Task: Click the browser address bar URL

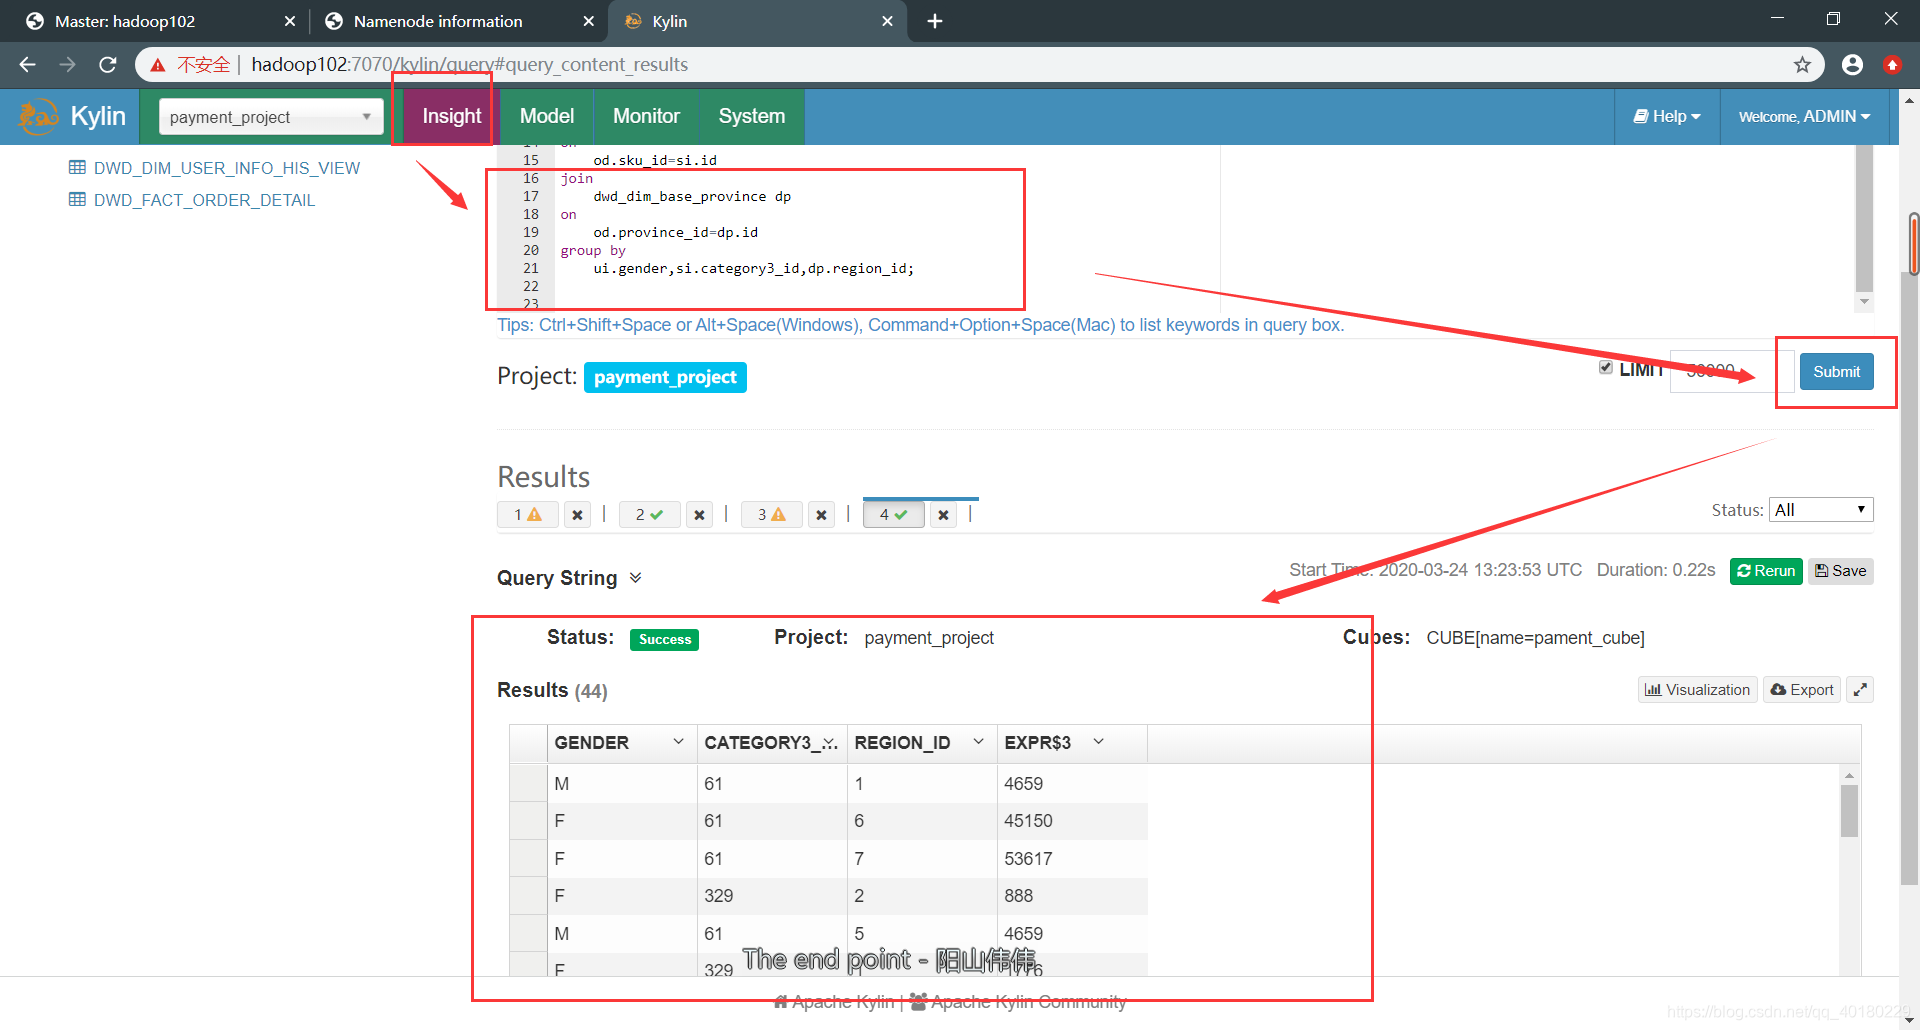Action: tap(470, 65)
